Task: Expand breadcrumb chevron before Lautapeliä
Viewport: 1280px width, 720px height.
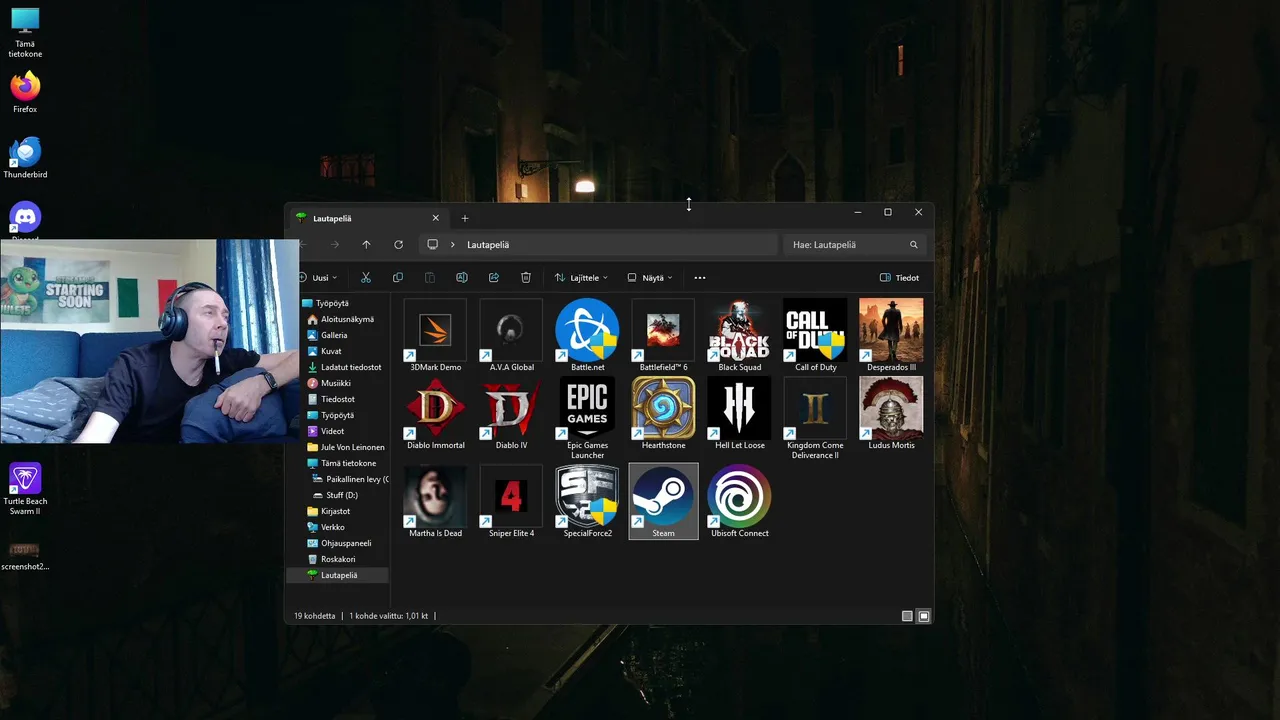Action: pyautogui.click(x=452, y=245)
